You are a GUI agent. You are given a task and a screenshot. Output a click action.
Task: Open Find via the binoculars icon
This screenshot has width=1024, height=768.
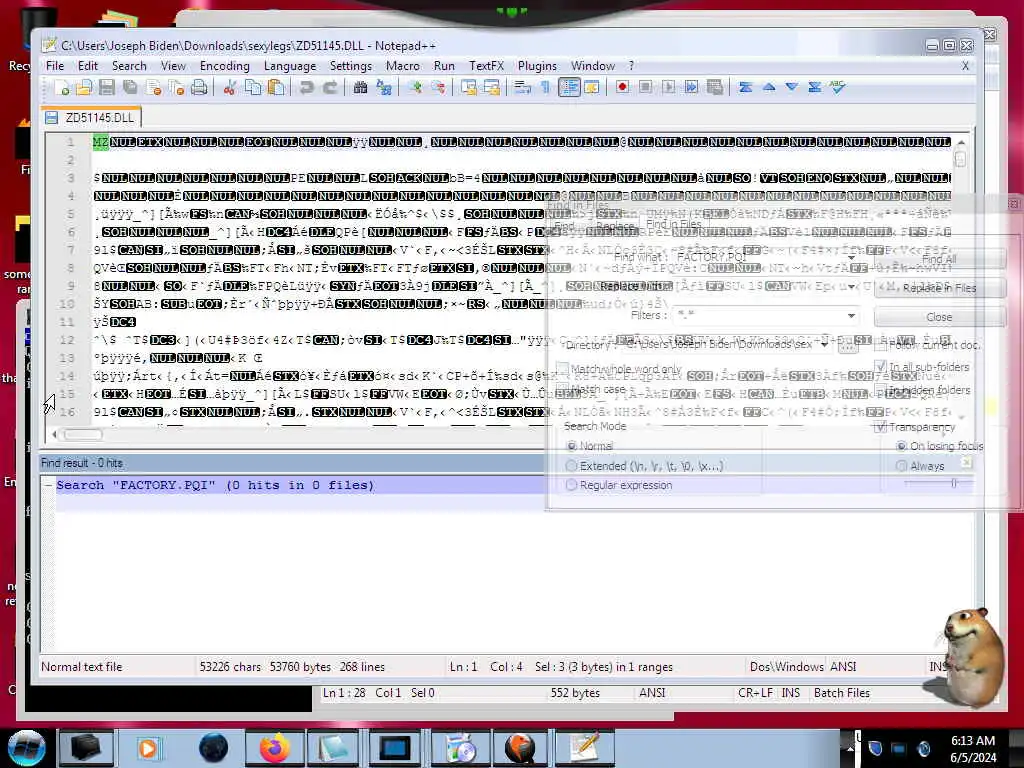tap(360, 88)
